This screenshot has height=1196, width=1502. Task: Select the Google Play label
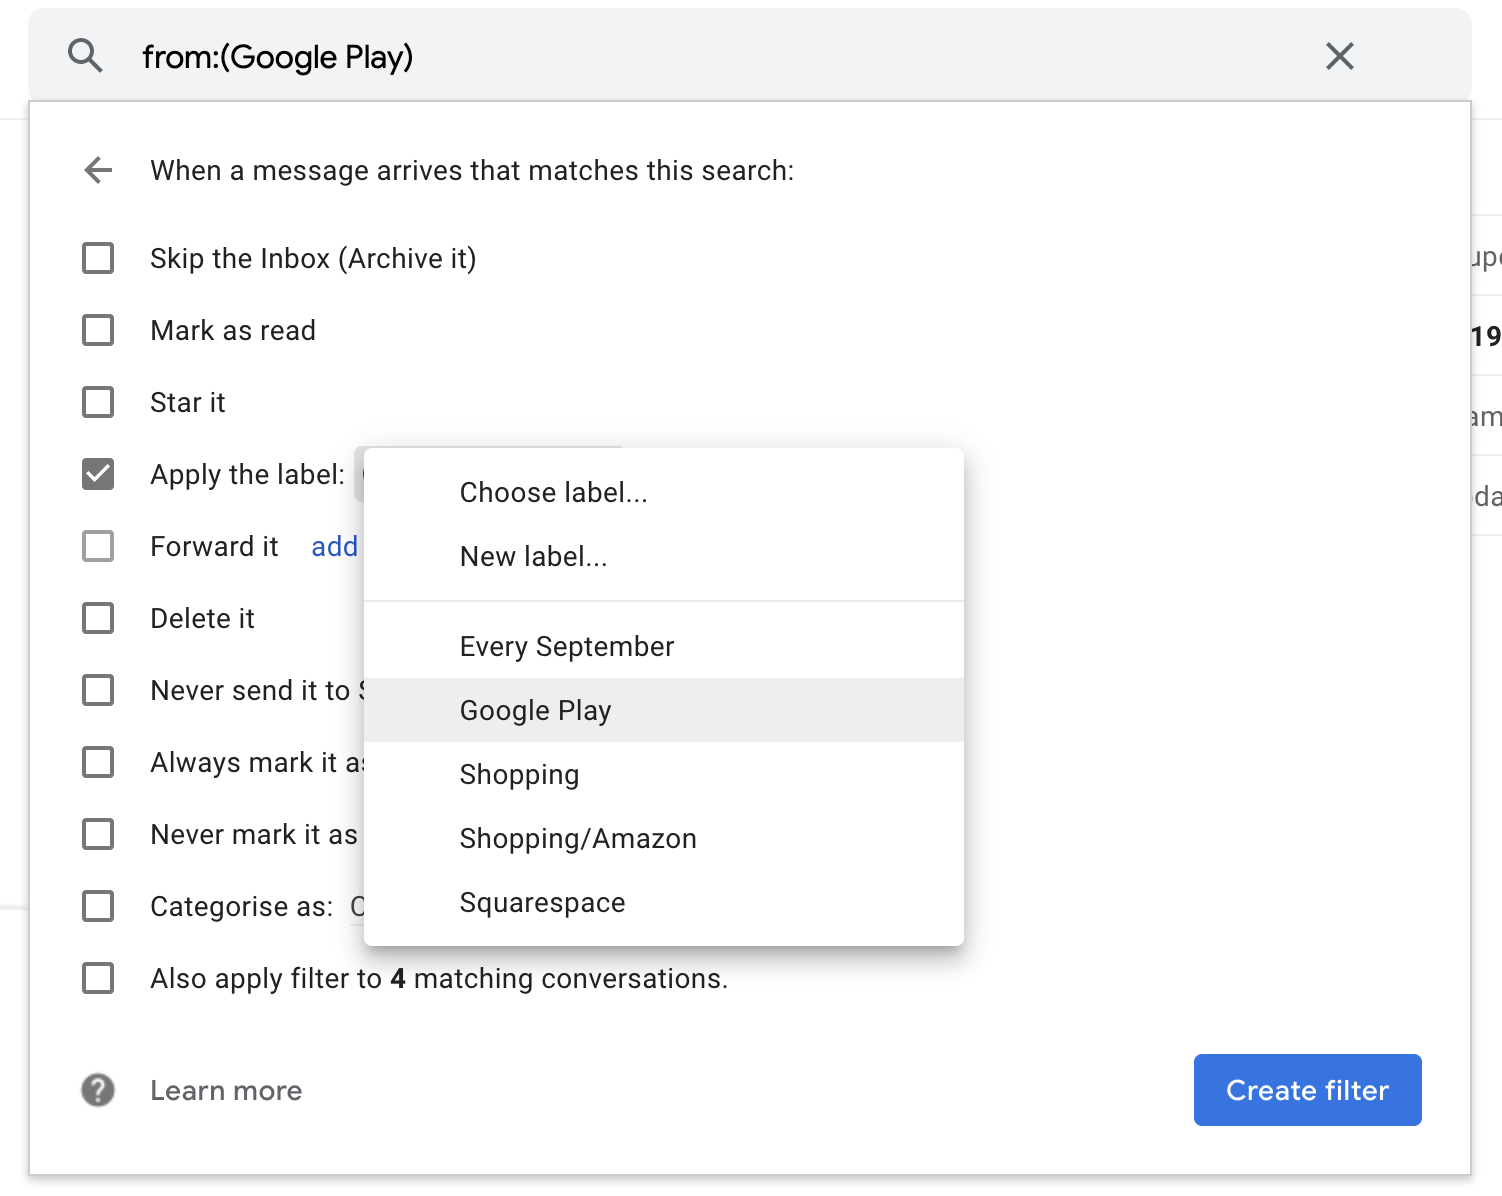pyautogui.click(x=664, y=710)
